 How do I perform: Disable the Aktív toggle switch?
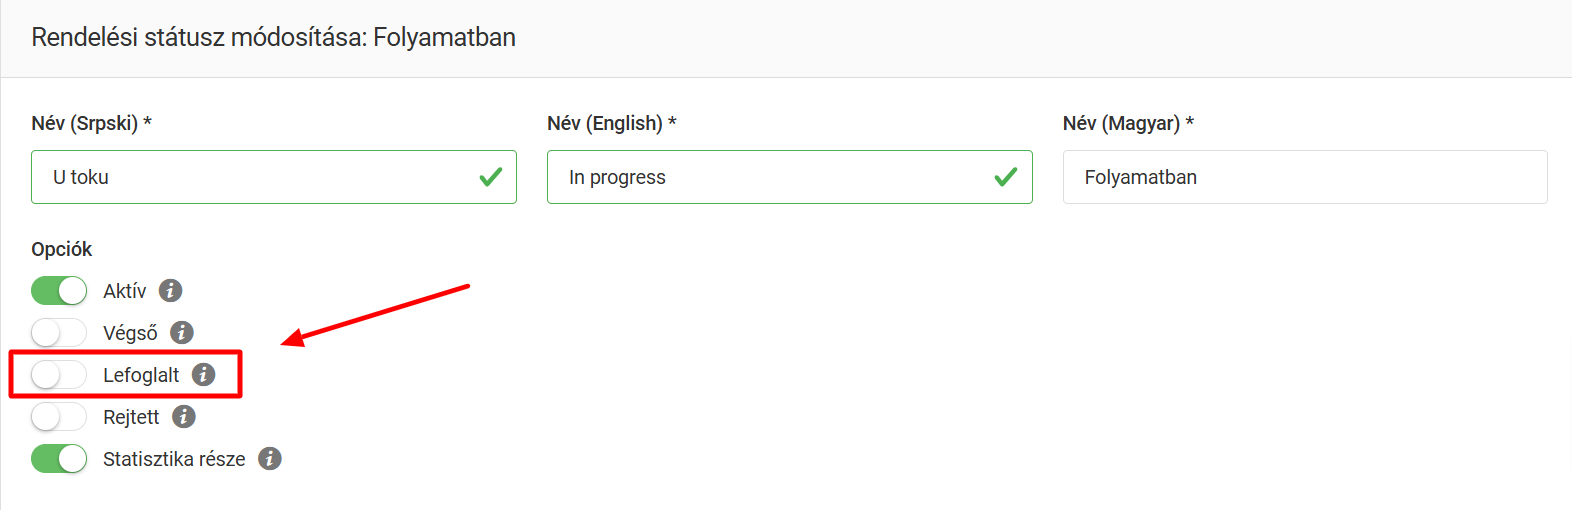point(59,291)
